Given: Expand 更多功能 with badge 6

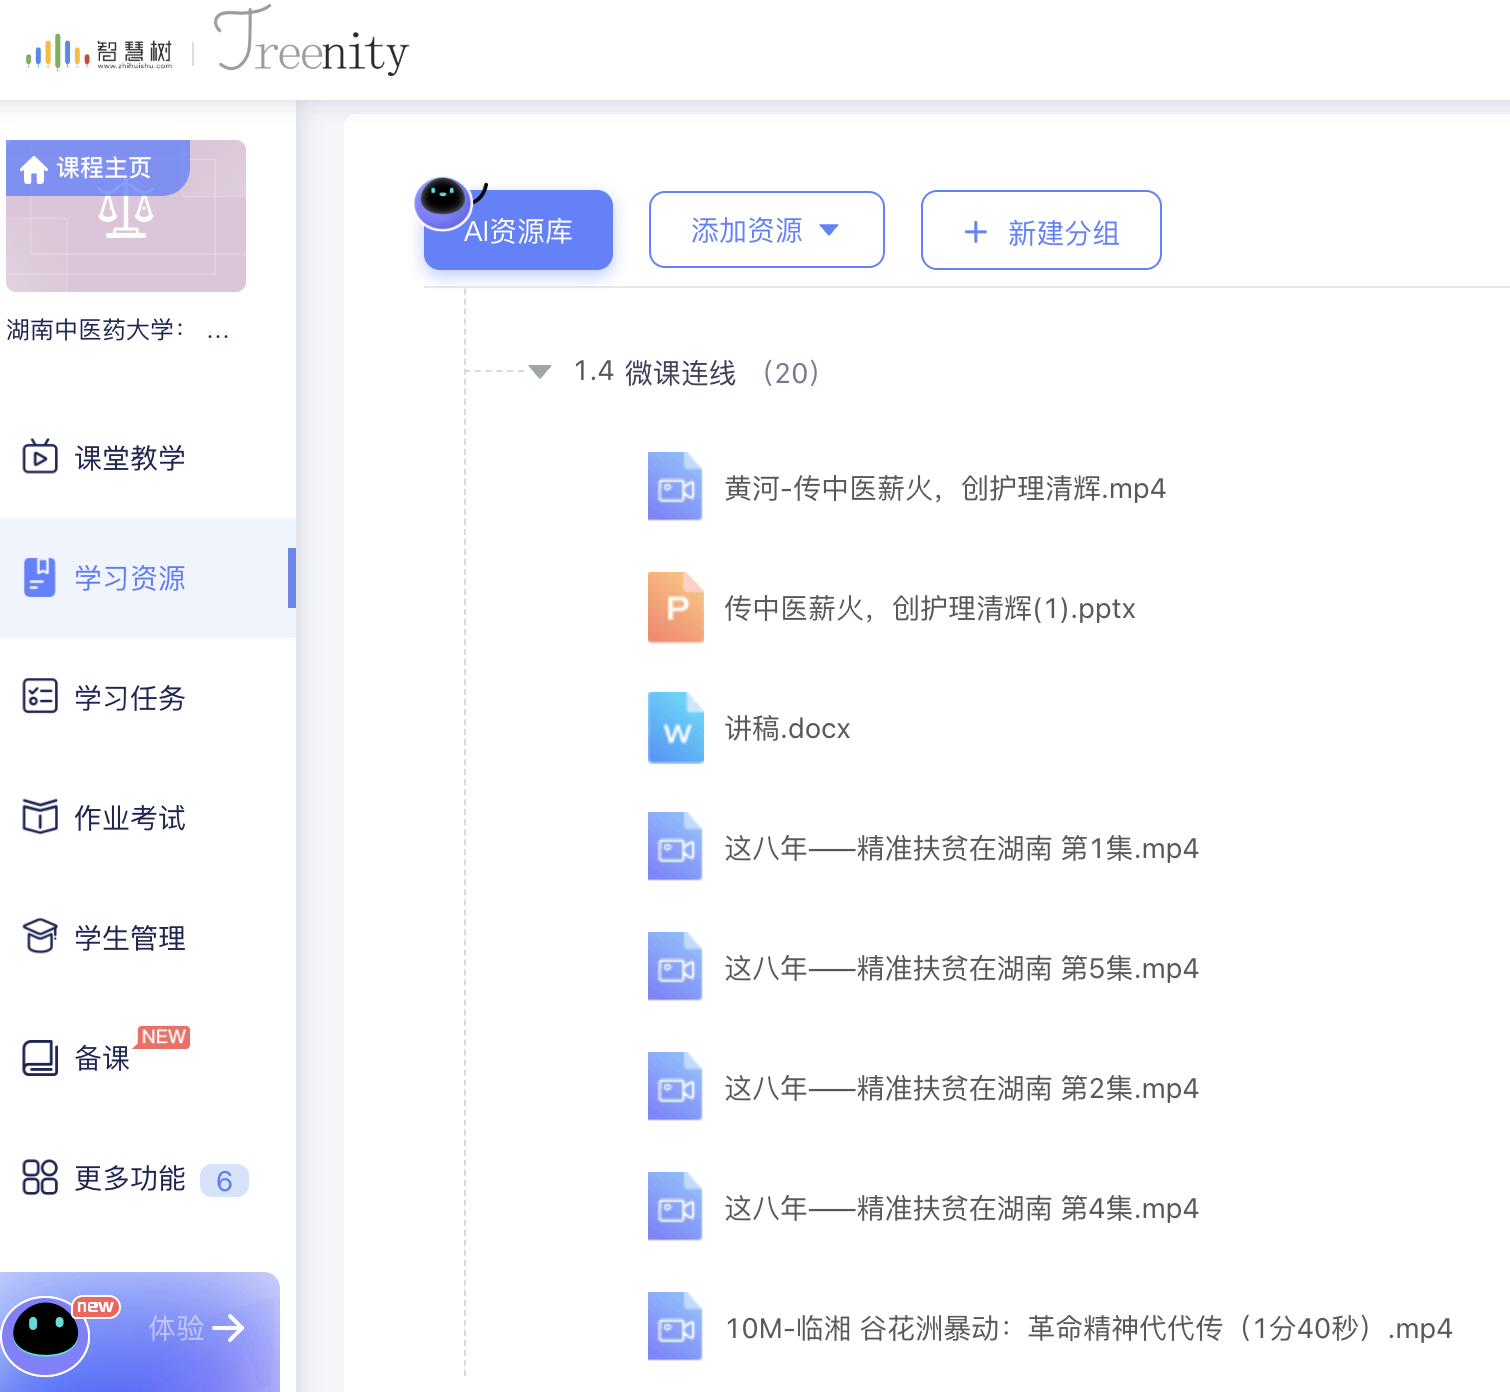Looking at the screenshot, I should pyautogui.click(x=130, y=1179).
